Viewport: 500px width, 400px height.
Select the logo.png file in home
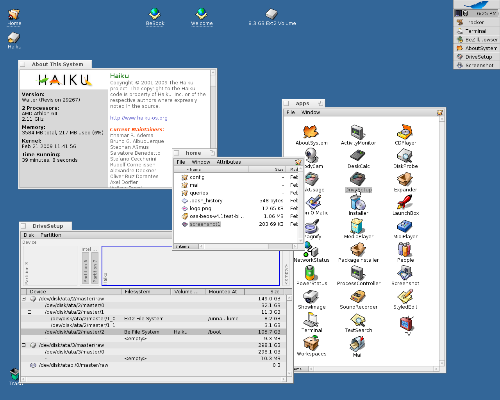click(x=200, y=208)
